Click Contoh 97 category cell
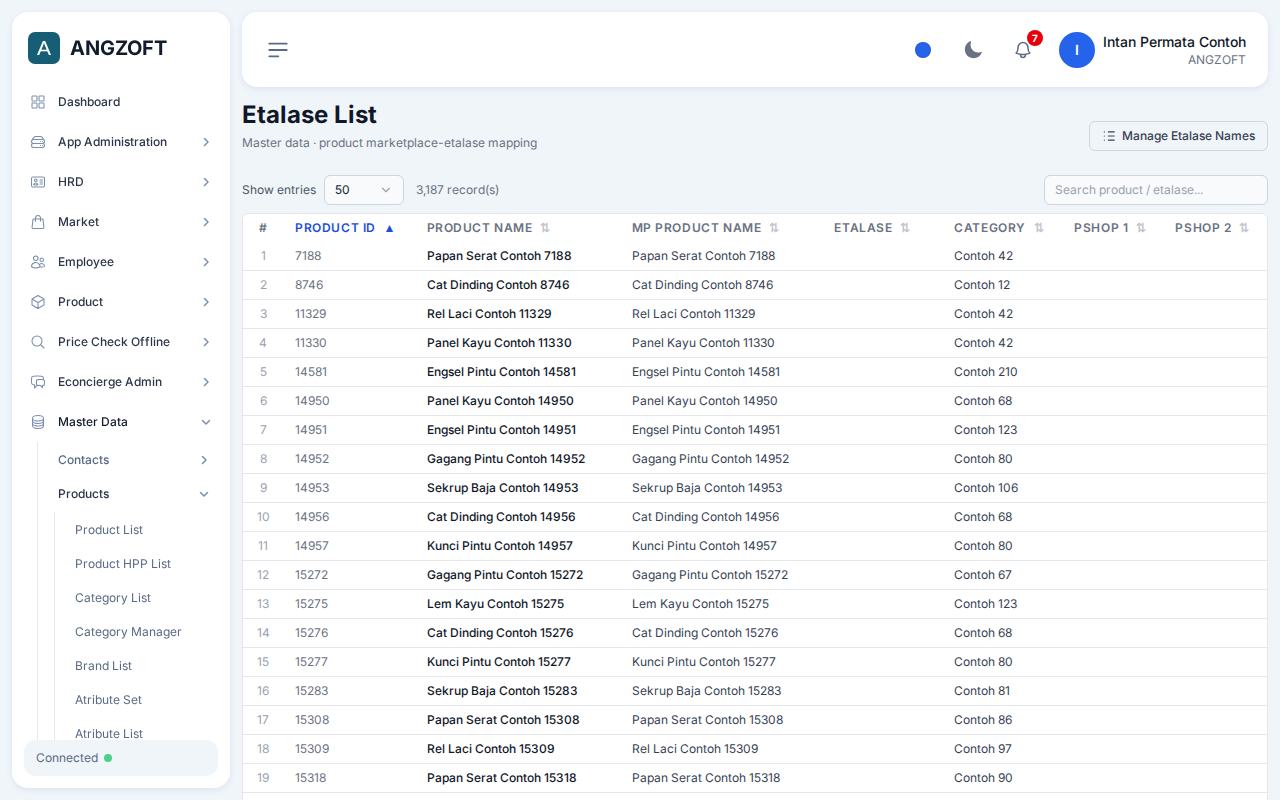Screen dimensions: 1280x800 click(983, 749)
